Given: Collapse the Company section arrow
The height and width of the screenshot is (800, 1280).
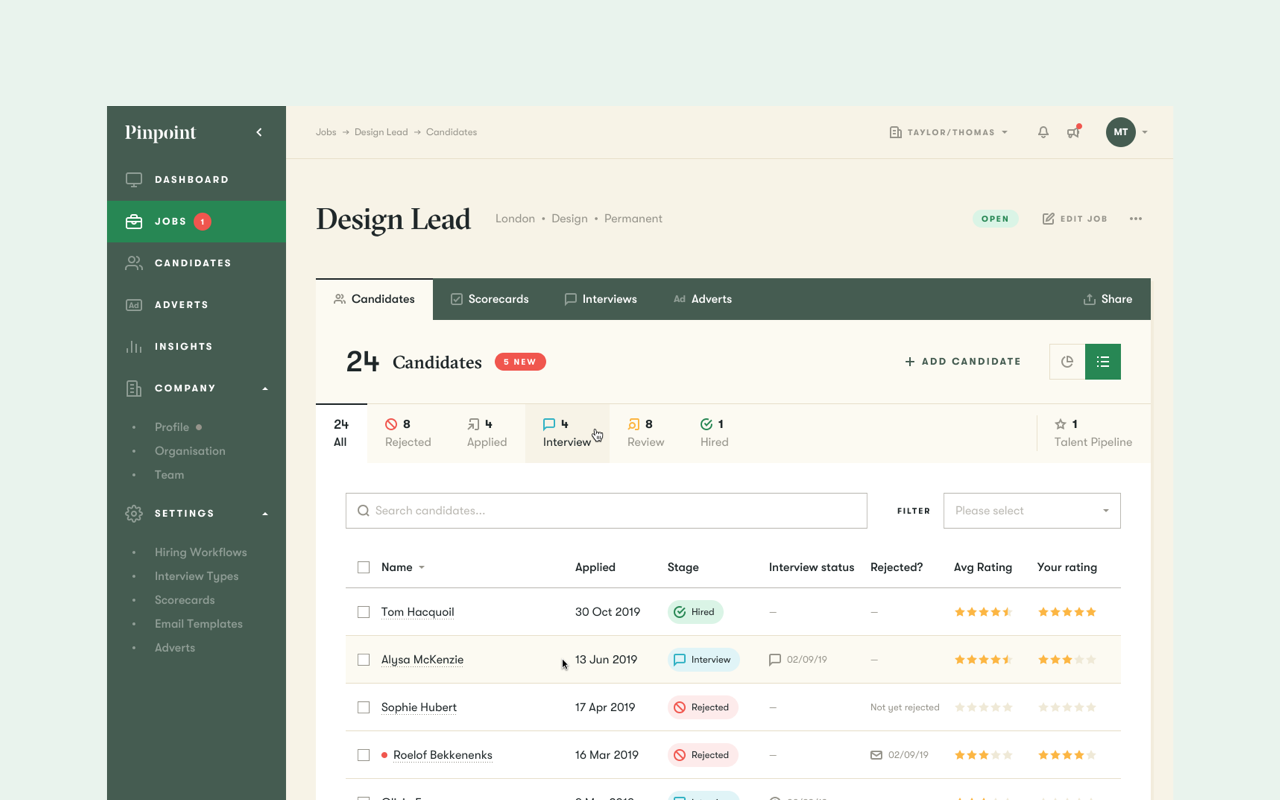Looking at the screenshot, I should 265,388.
